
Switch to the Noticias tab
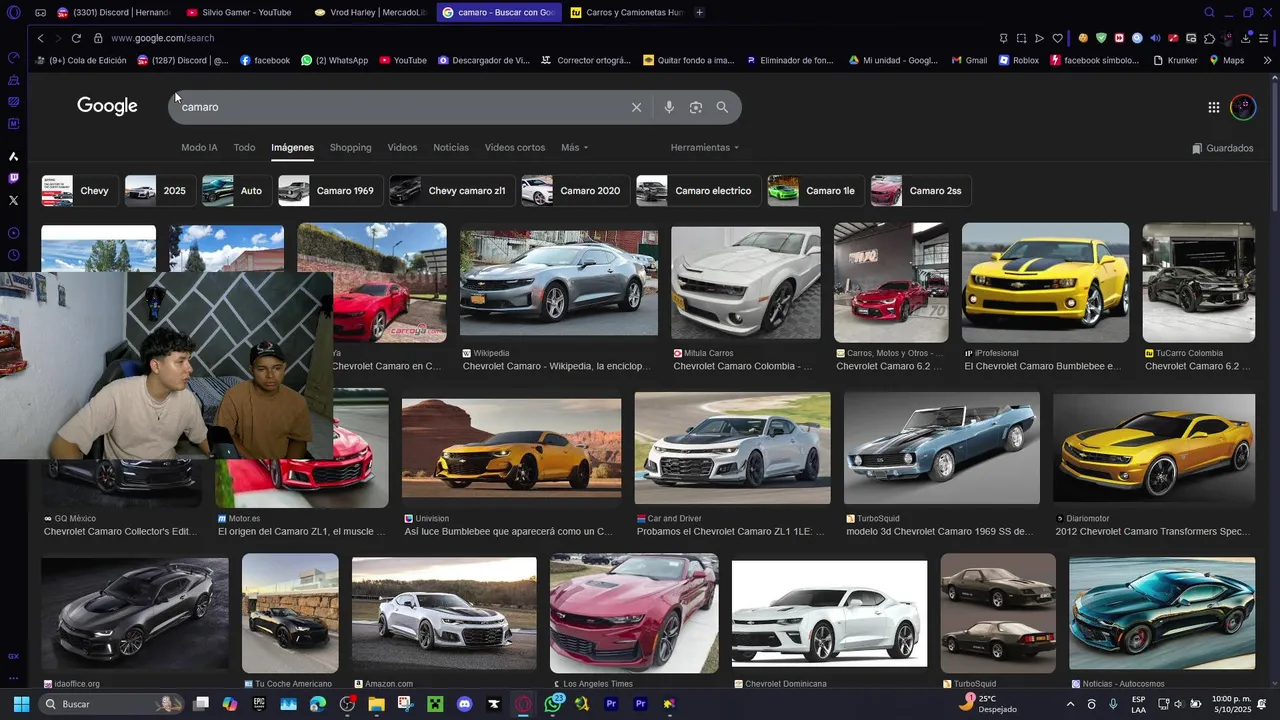(x=451, y=147)
